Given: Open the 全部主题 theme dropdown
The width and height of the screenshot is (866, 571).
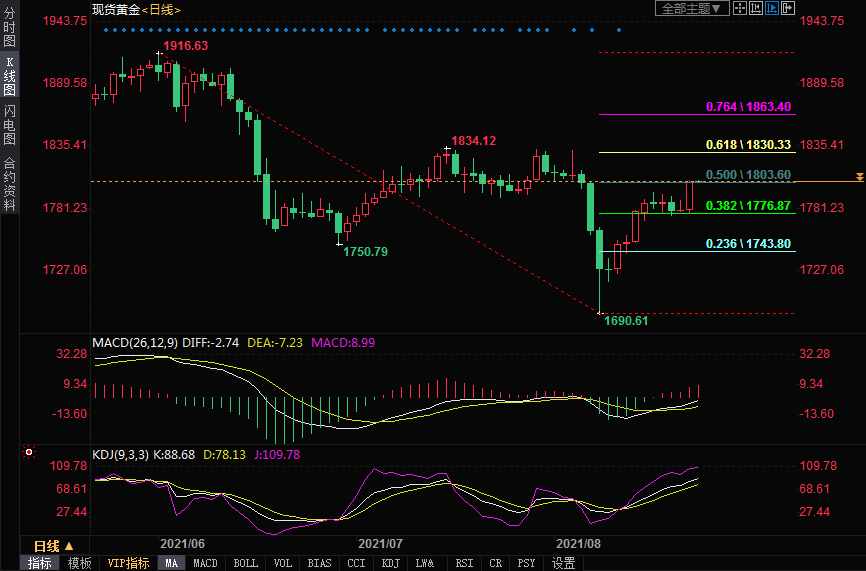Looking at the screenshot, I should (x=688, y=8).
